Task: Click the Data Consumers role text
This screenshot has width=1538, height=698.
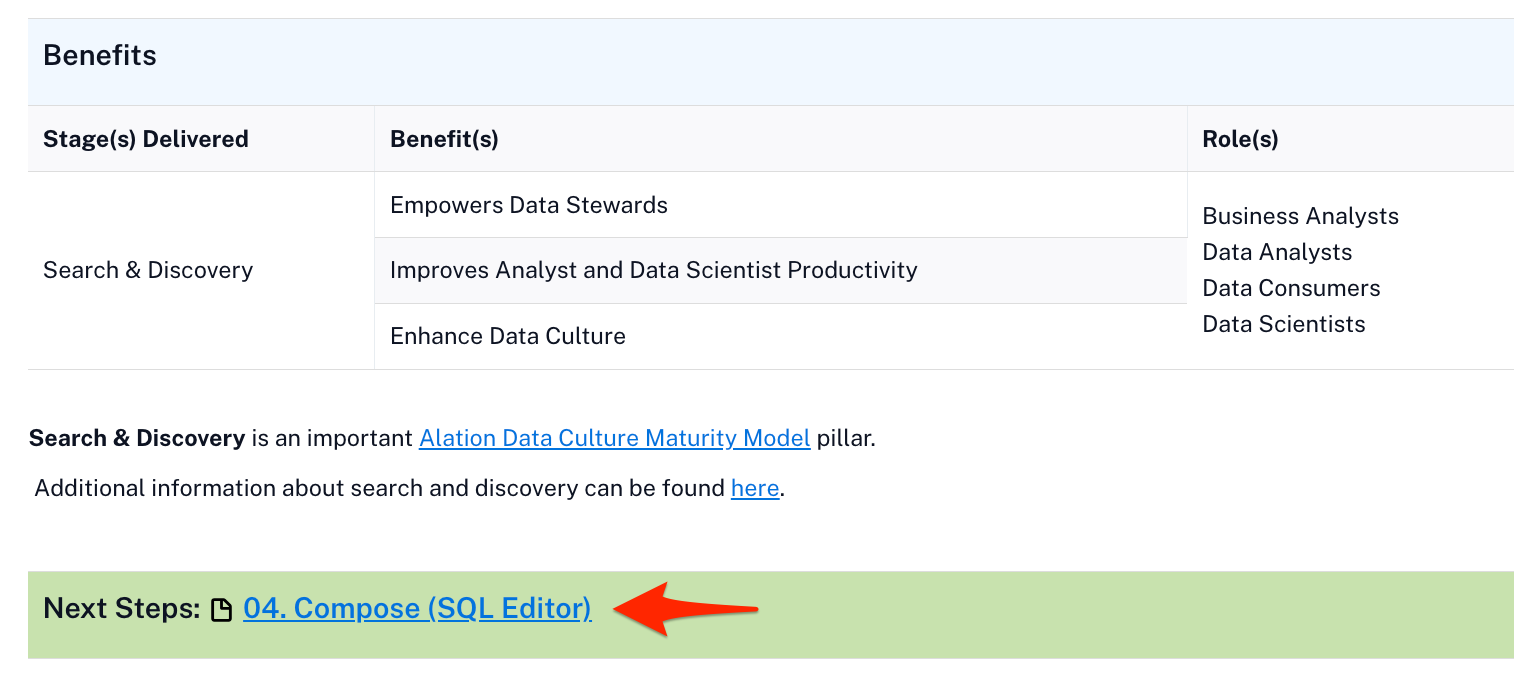Action: 1291,288
